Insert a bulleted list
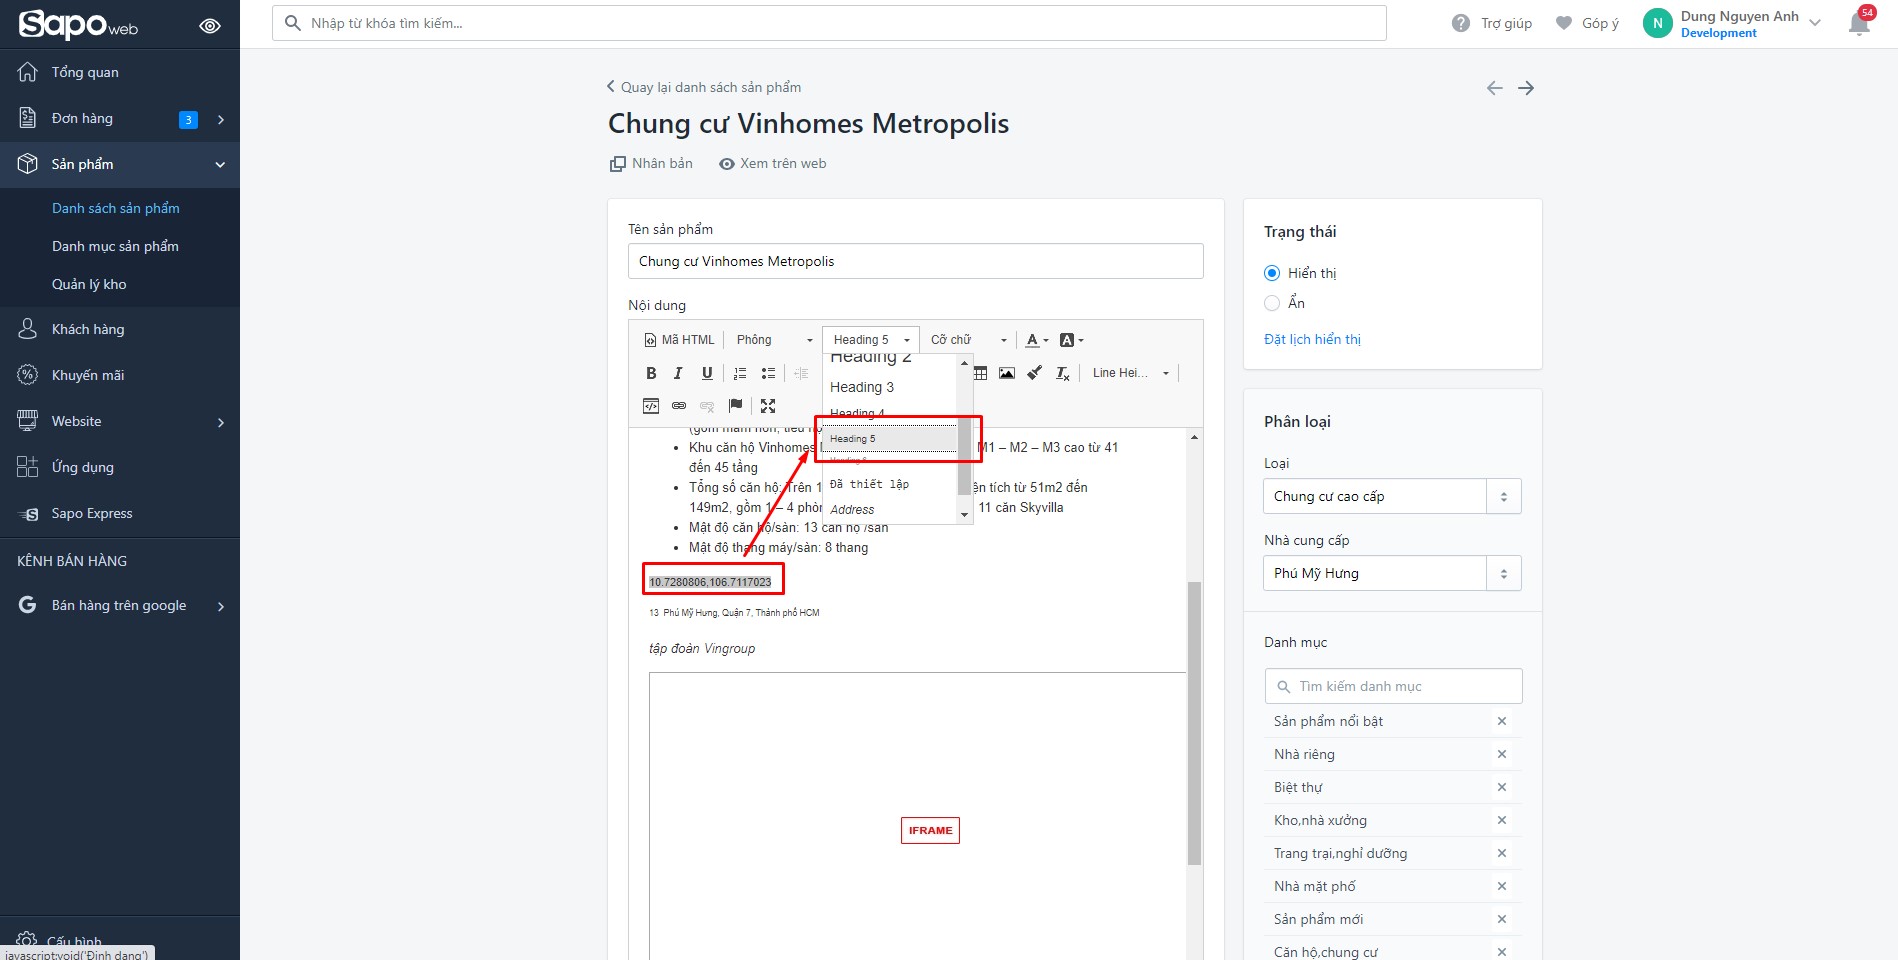Screen dimensions: 1898x960 [768, 373]
